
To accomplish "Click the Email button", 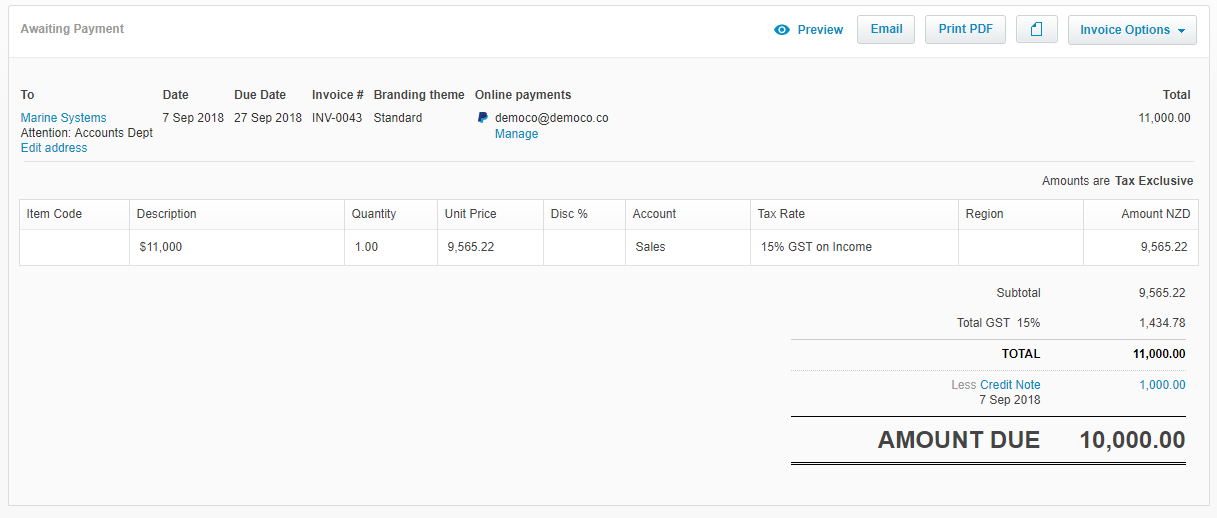I will point(886,29).
